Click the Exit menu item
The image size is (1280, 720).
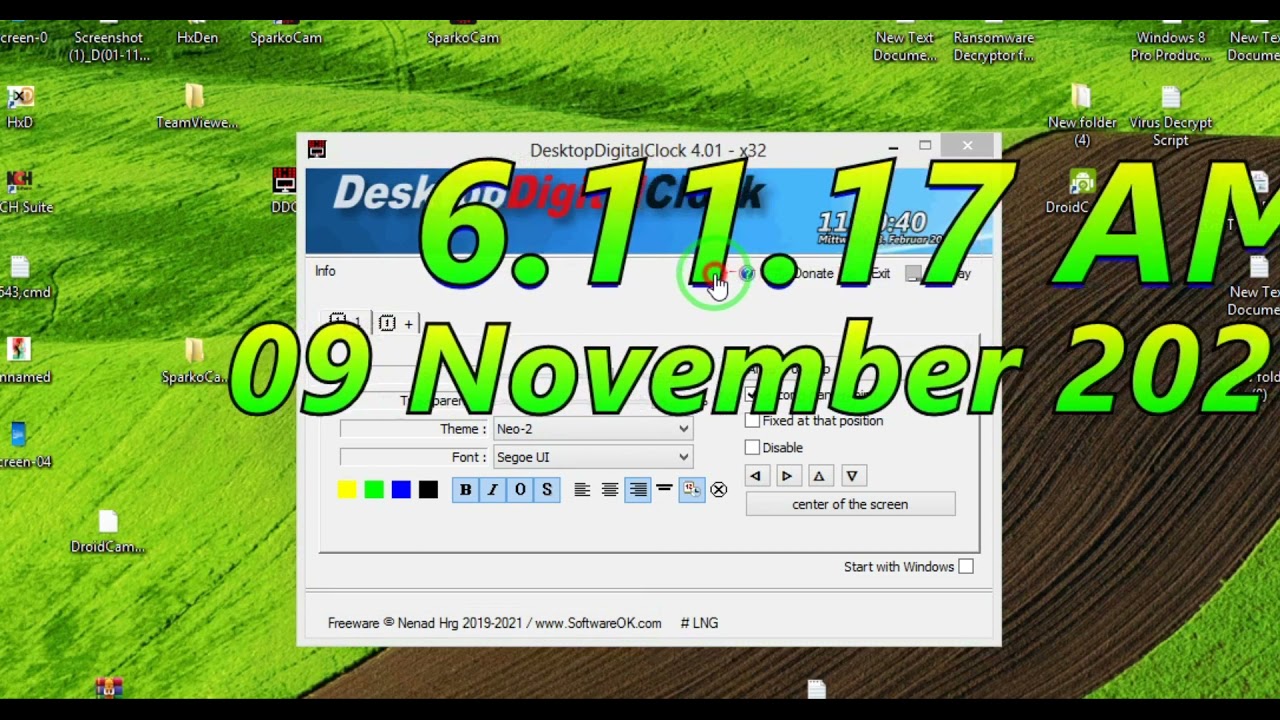click(880, 274)
